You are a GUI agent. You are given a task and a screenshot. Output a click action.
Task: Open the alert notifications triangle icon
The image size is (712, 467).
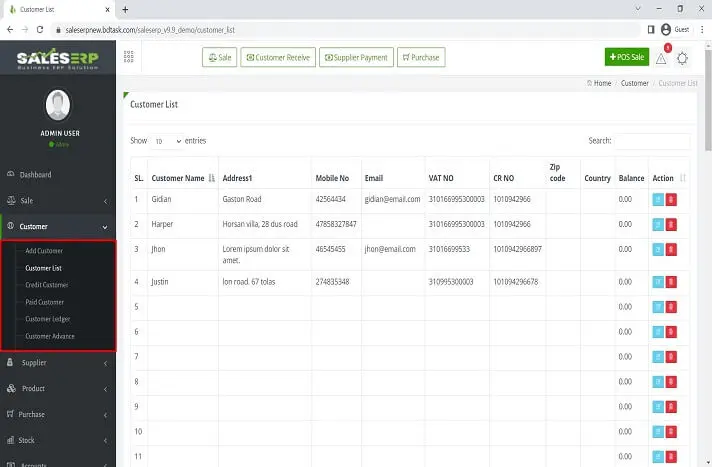[x=661, y=58]
